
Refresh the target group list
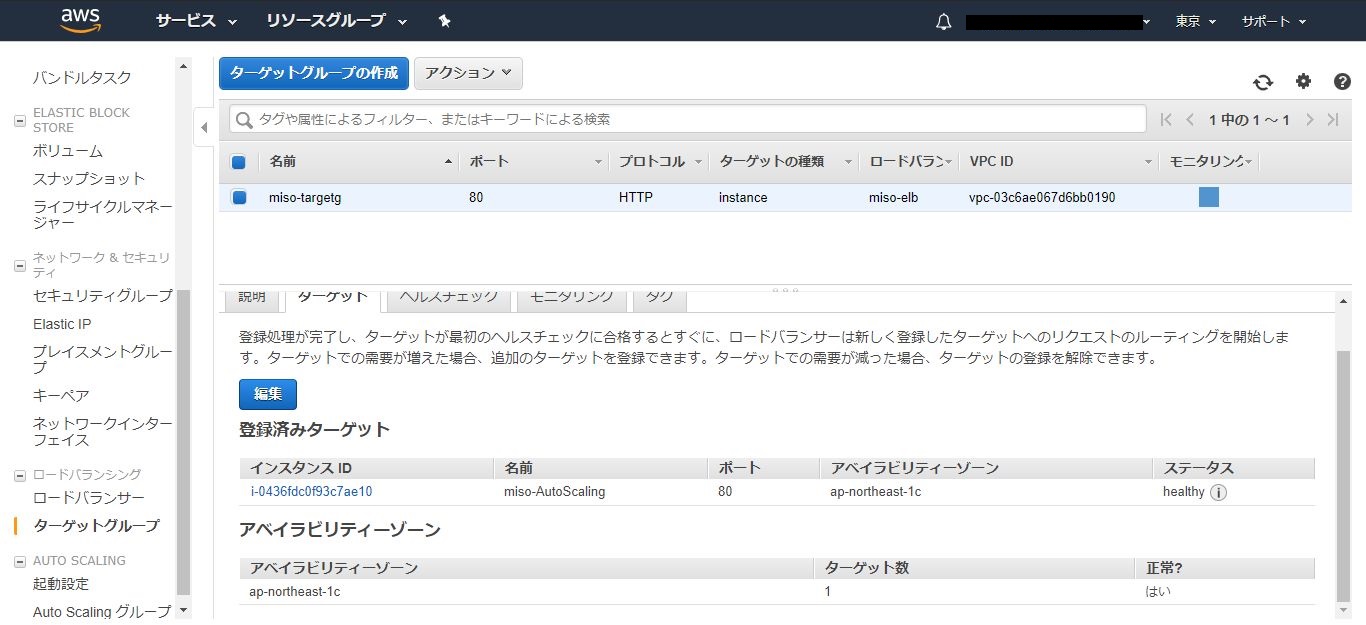[x=1263, y=82]
